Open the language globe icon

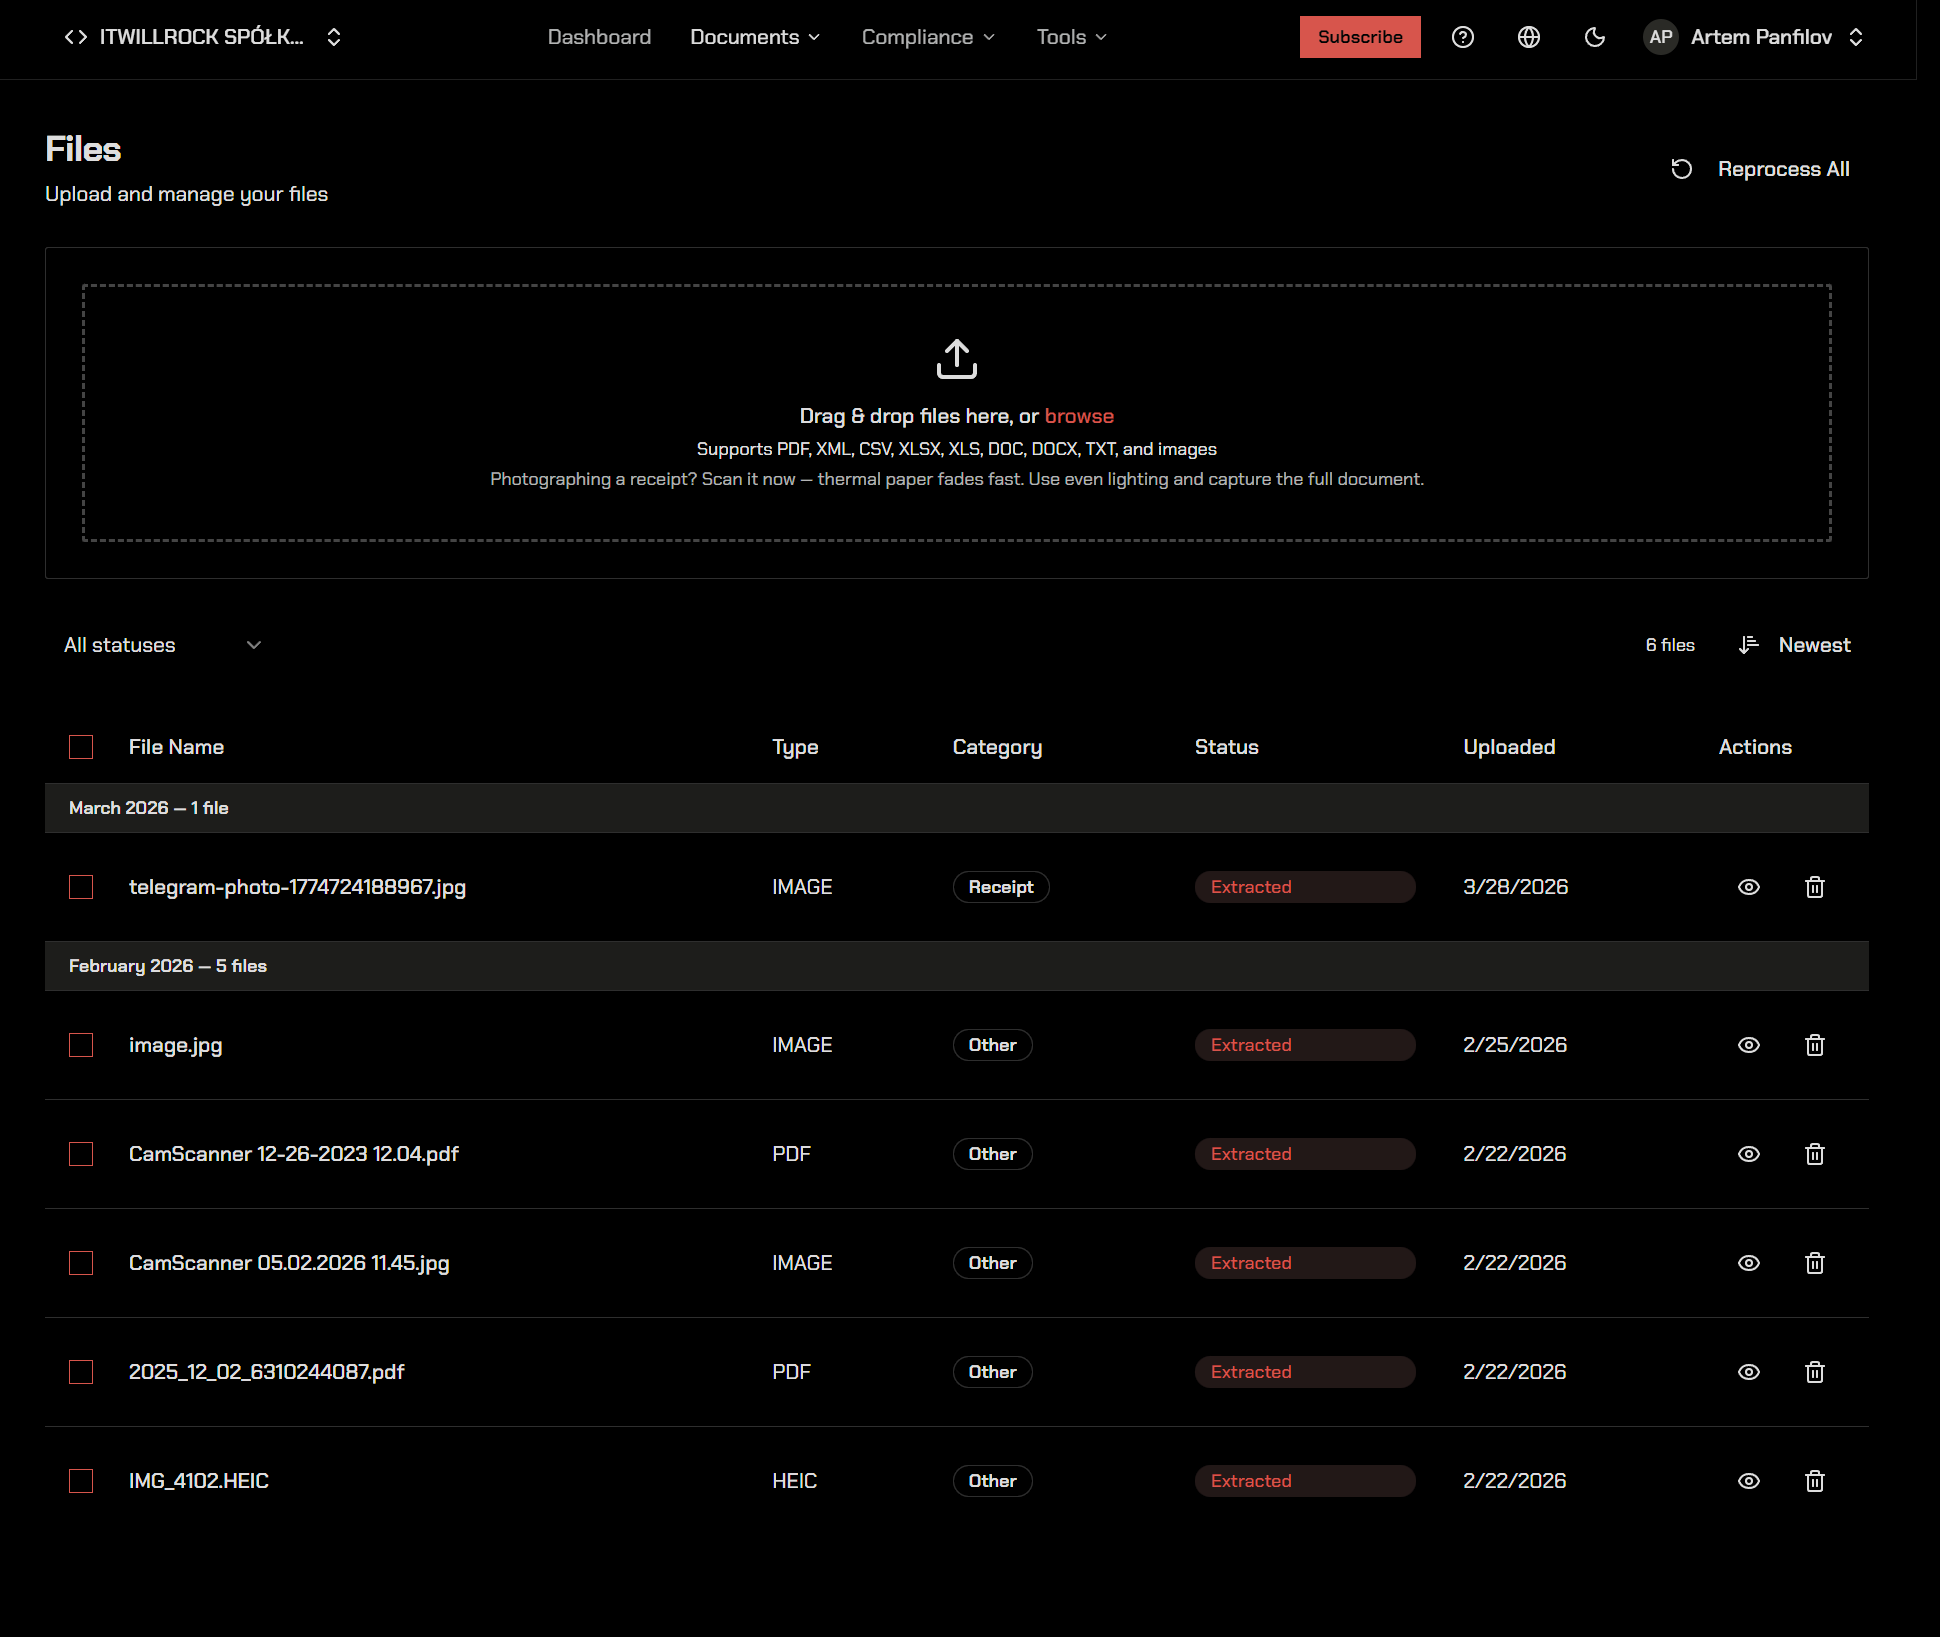(1528, 37)
